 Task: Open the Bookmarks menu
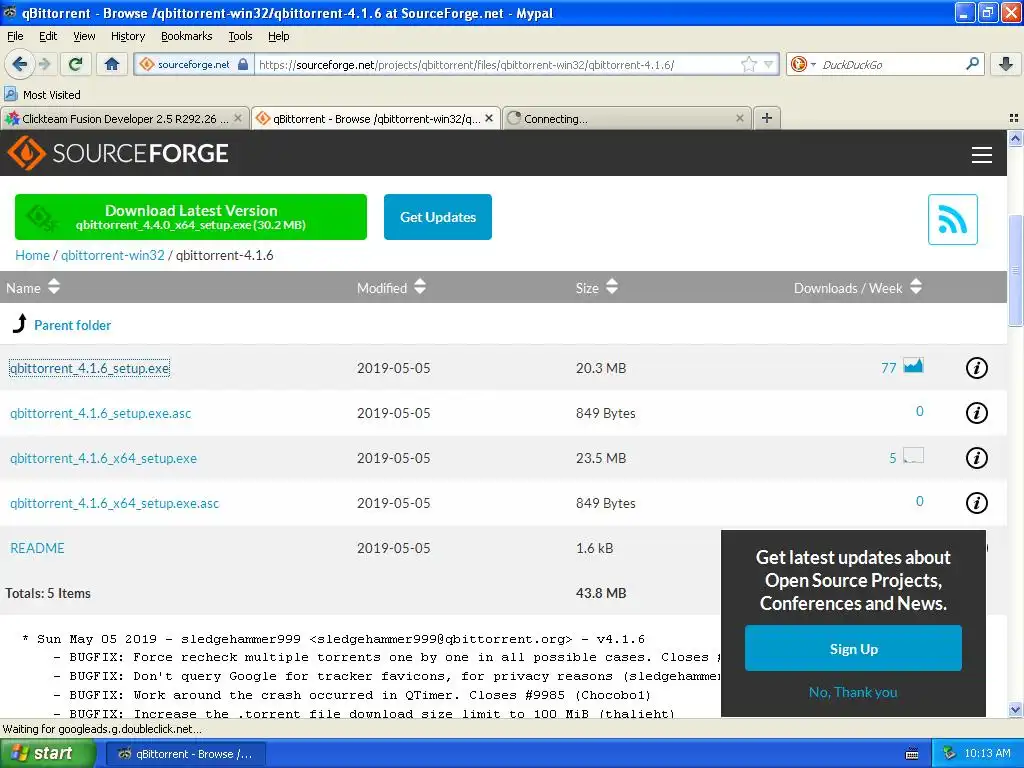186,36
